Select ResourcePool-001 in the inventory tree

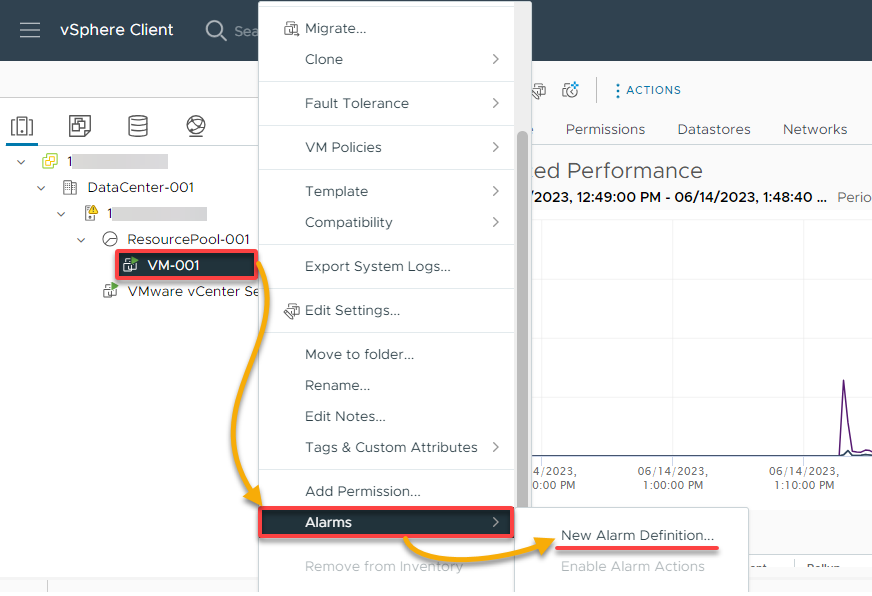pyautogui.click(x=188, y=240)
